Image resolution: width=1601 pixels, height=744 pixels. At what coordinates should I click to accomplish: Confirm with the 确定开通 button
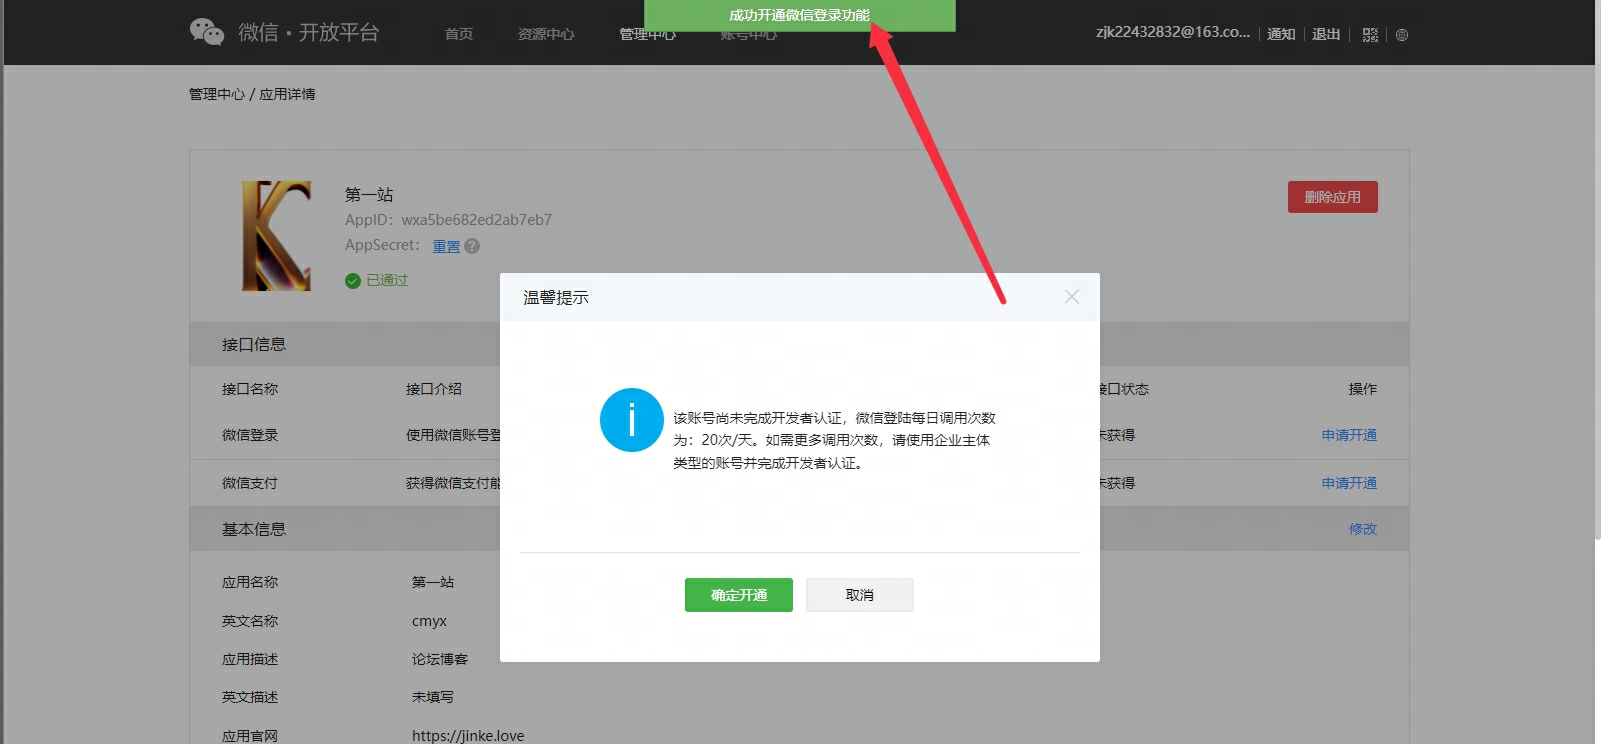tap(739, 595)
